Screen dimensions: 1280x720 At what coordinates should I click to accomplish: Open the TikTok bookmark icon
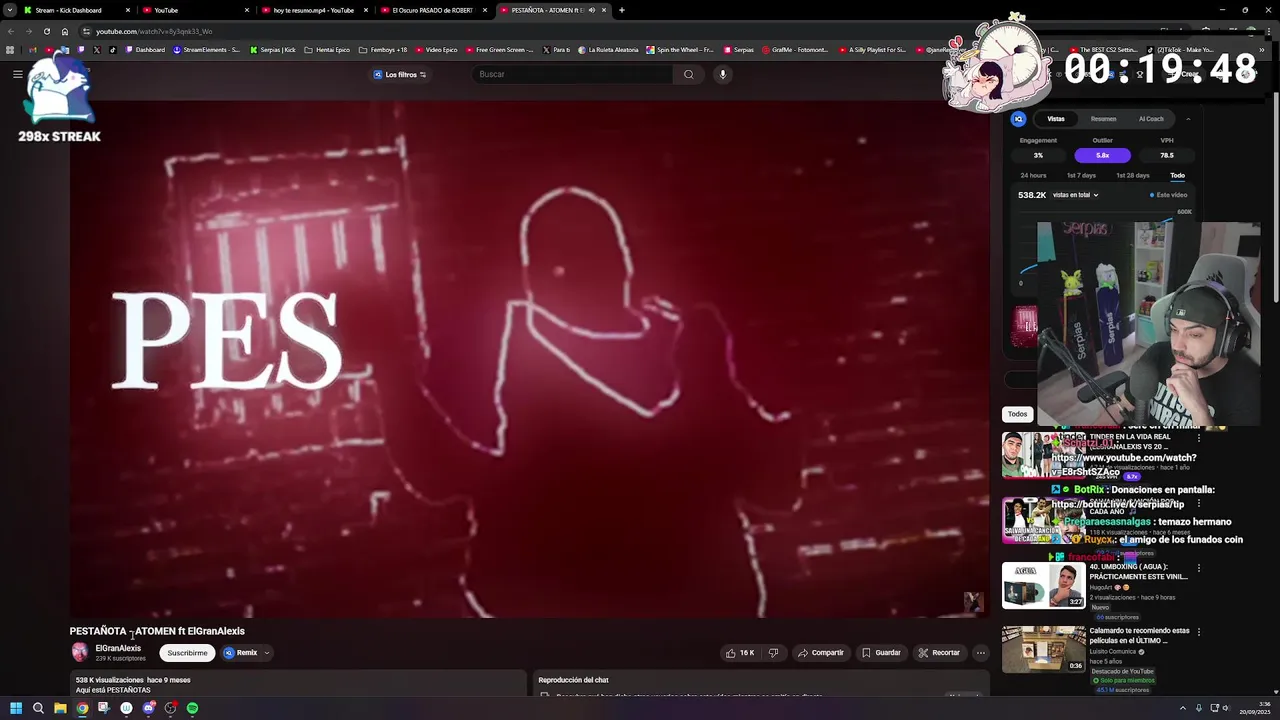112,50
